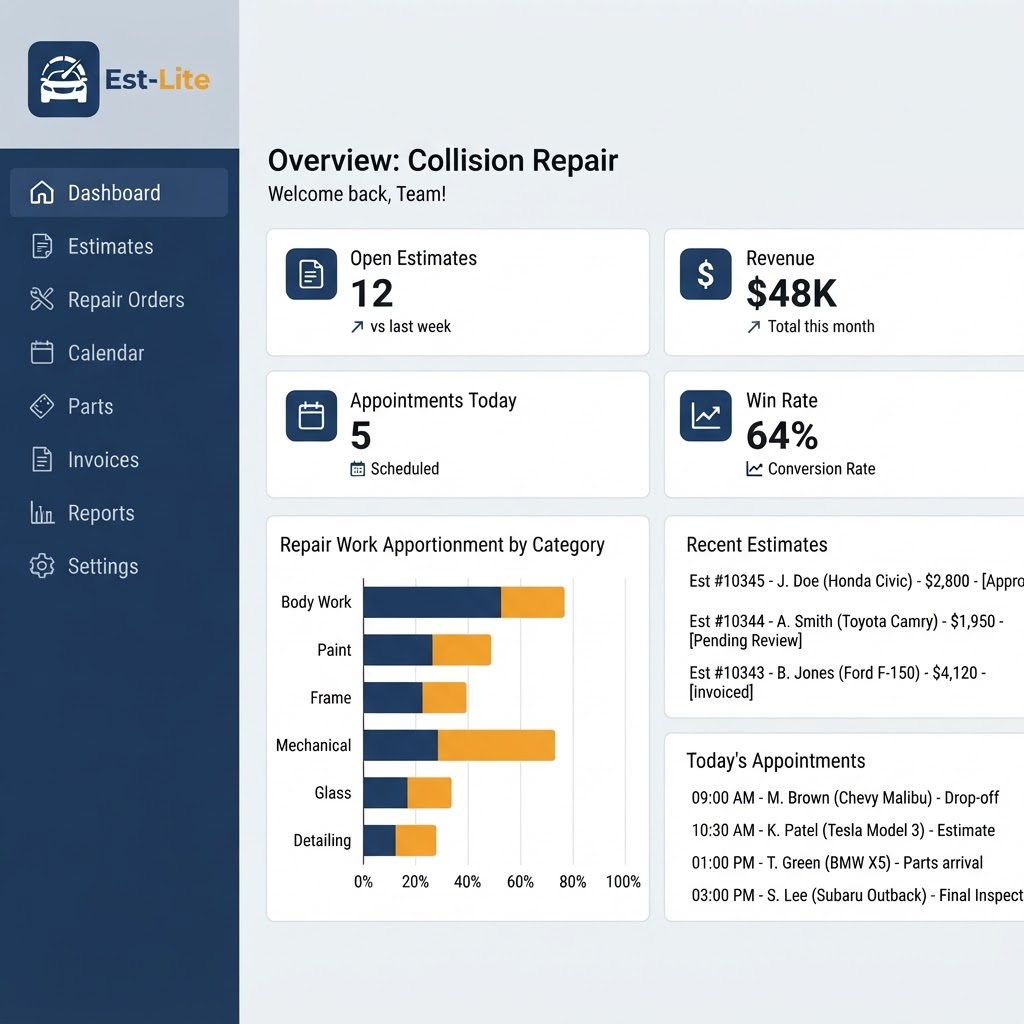
Task: Click the Recent Estimates heading
Action: [x=756, y=545]
